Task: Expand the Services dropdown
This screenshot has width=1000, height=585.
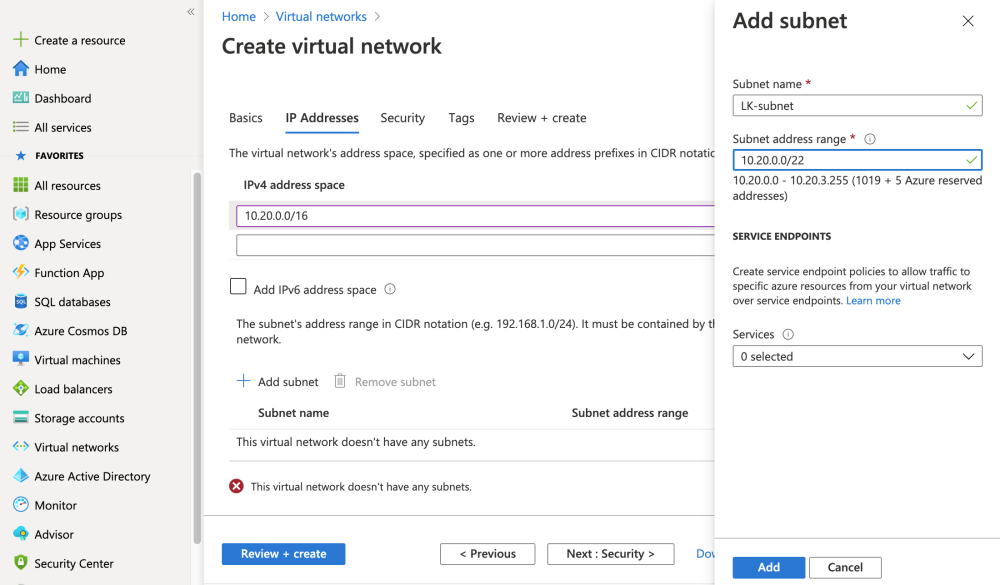Action: click(x=857, y=356)
